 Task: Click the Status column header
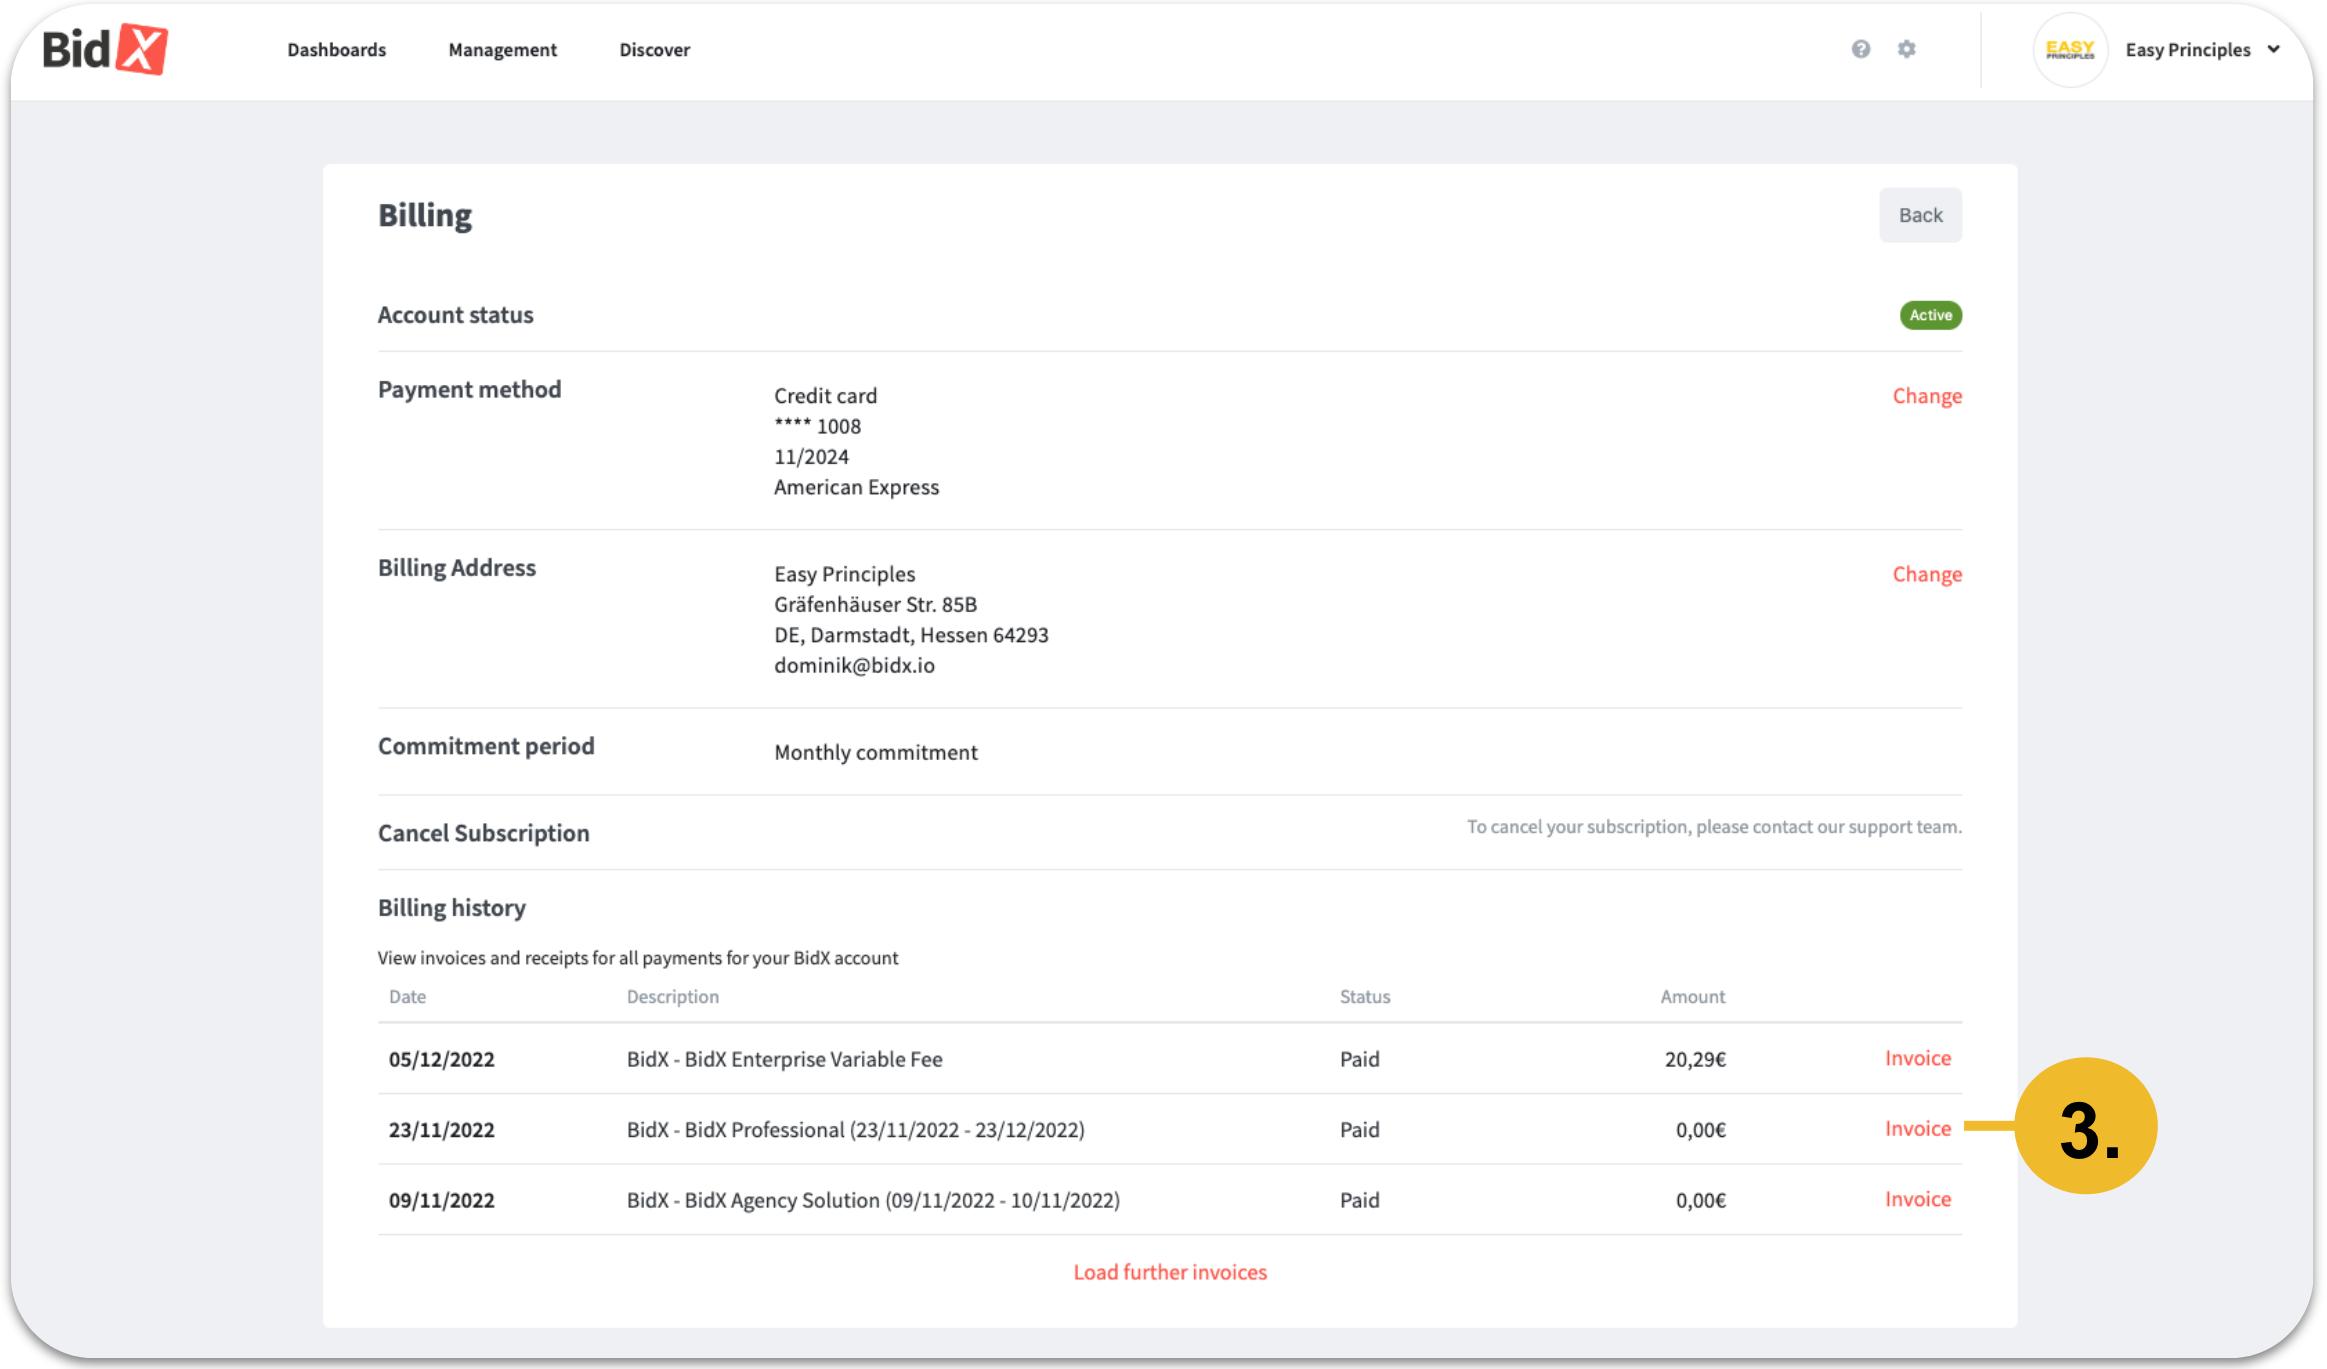click(1365, 997)
